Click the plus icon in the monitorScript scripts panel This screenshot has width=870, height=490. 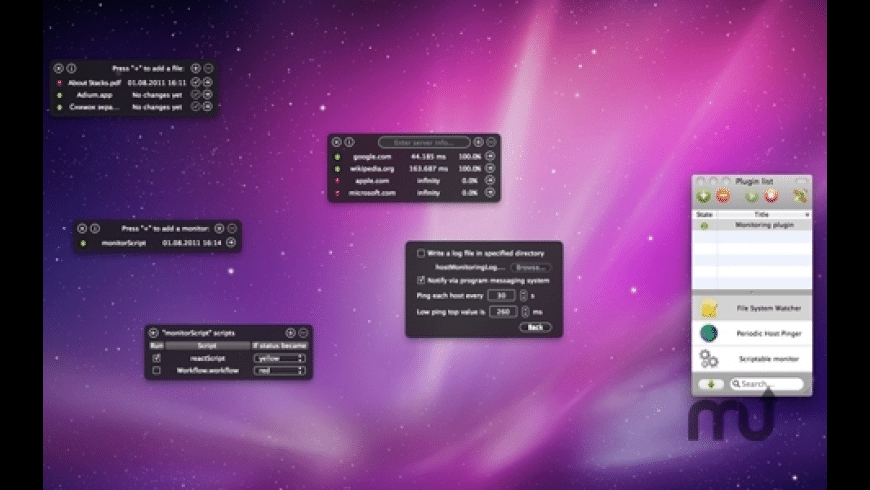tap(290, 333)
